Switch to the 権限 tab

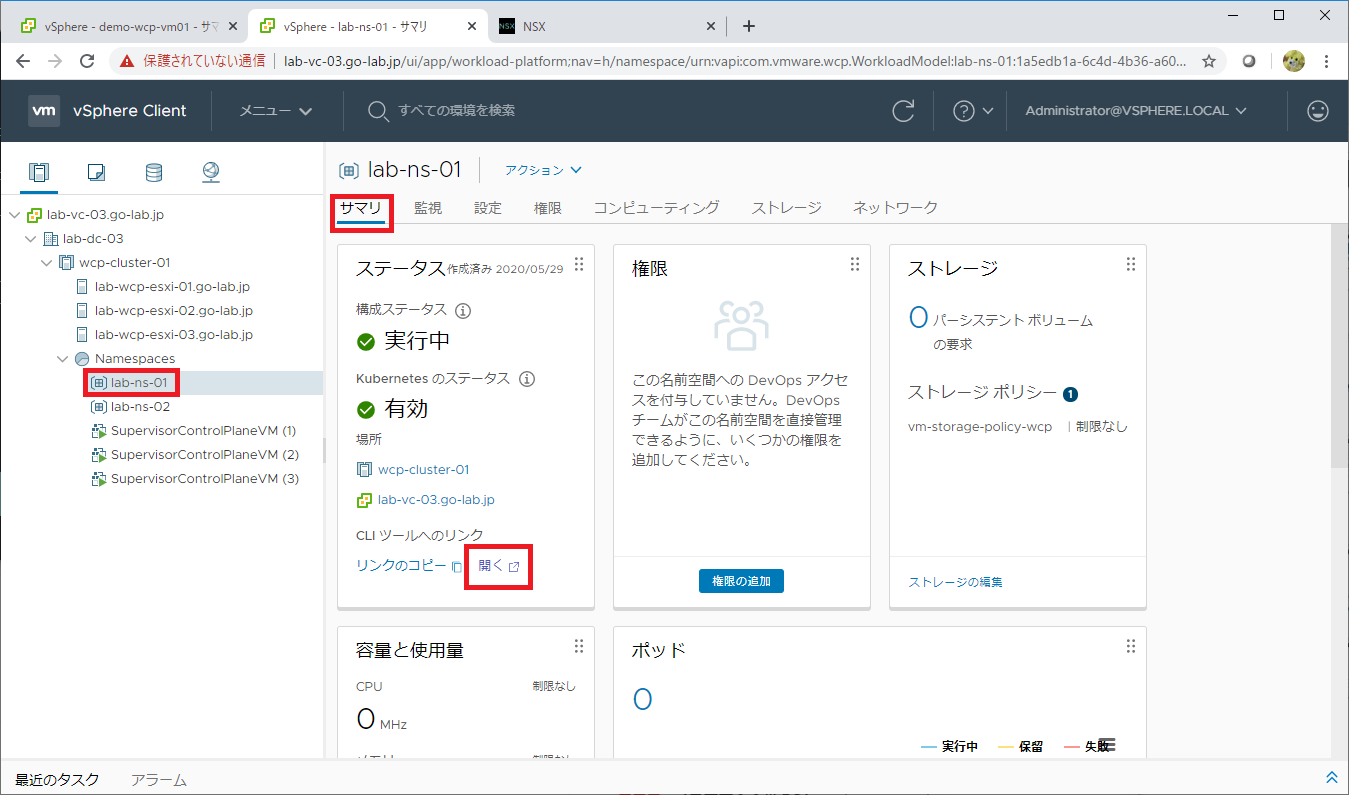coord(548,208)
